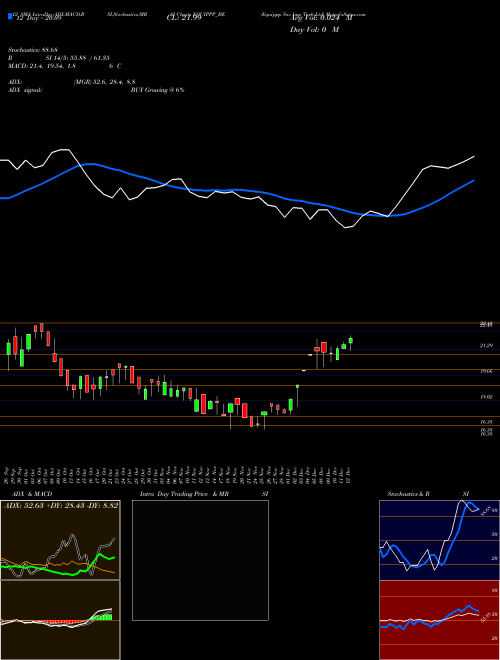Screen dimensions: 500x660
Task: Click the 'Avg Vol: 0.024 M' label
Action: (x=320, y=18)
